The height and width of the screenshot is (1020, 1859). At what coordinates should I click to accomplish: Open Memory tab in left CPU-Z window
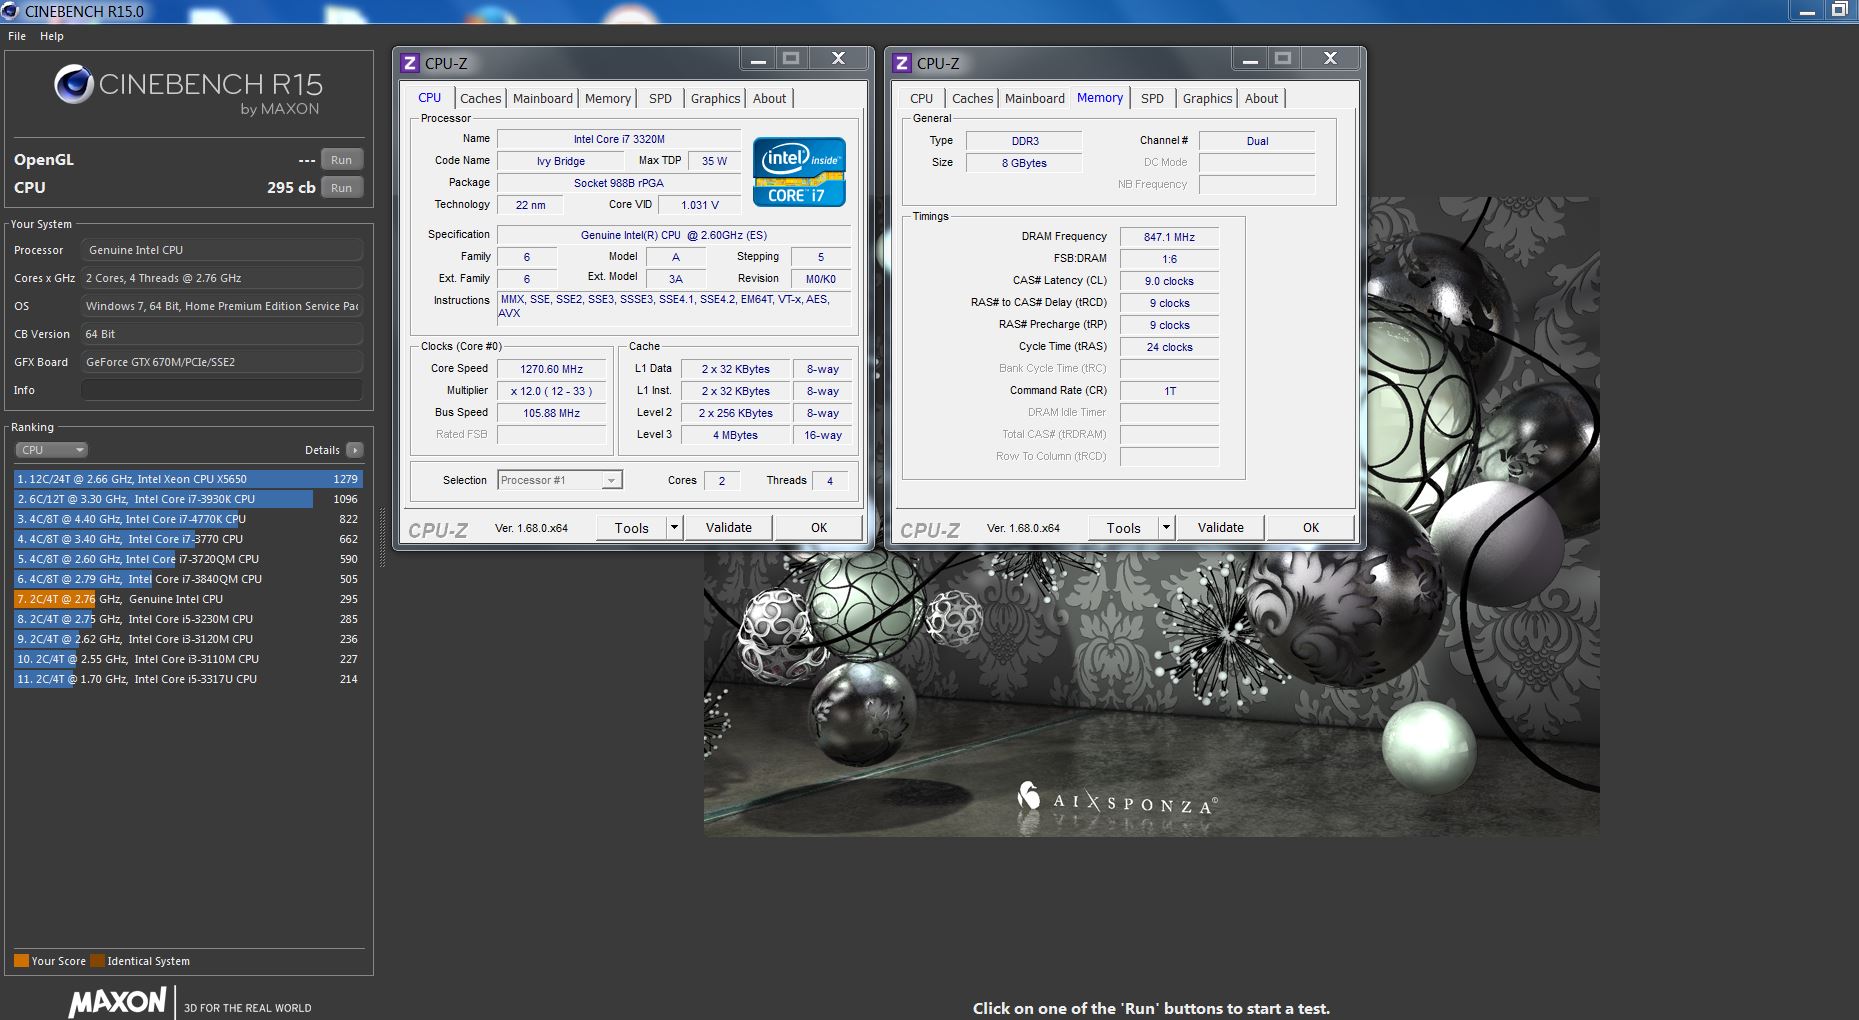click(608, 99)
